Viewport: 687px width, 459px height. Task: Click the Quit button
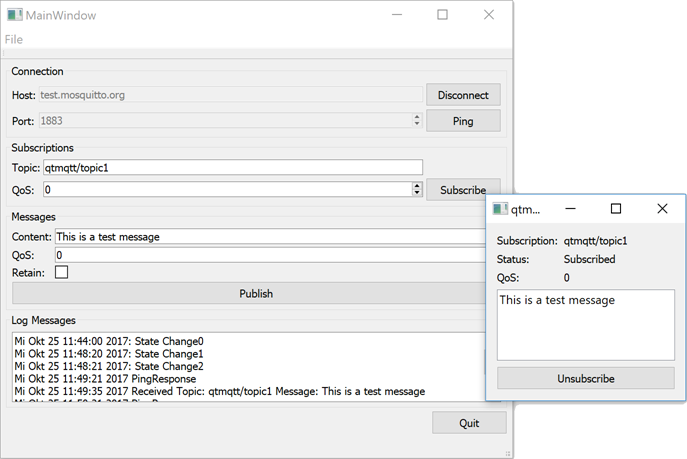point(469,423)
